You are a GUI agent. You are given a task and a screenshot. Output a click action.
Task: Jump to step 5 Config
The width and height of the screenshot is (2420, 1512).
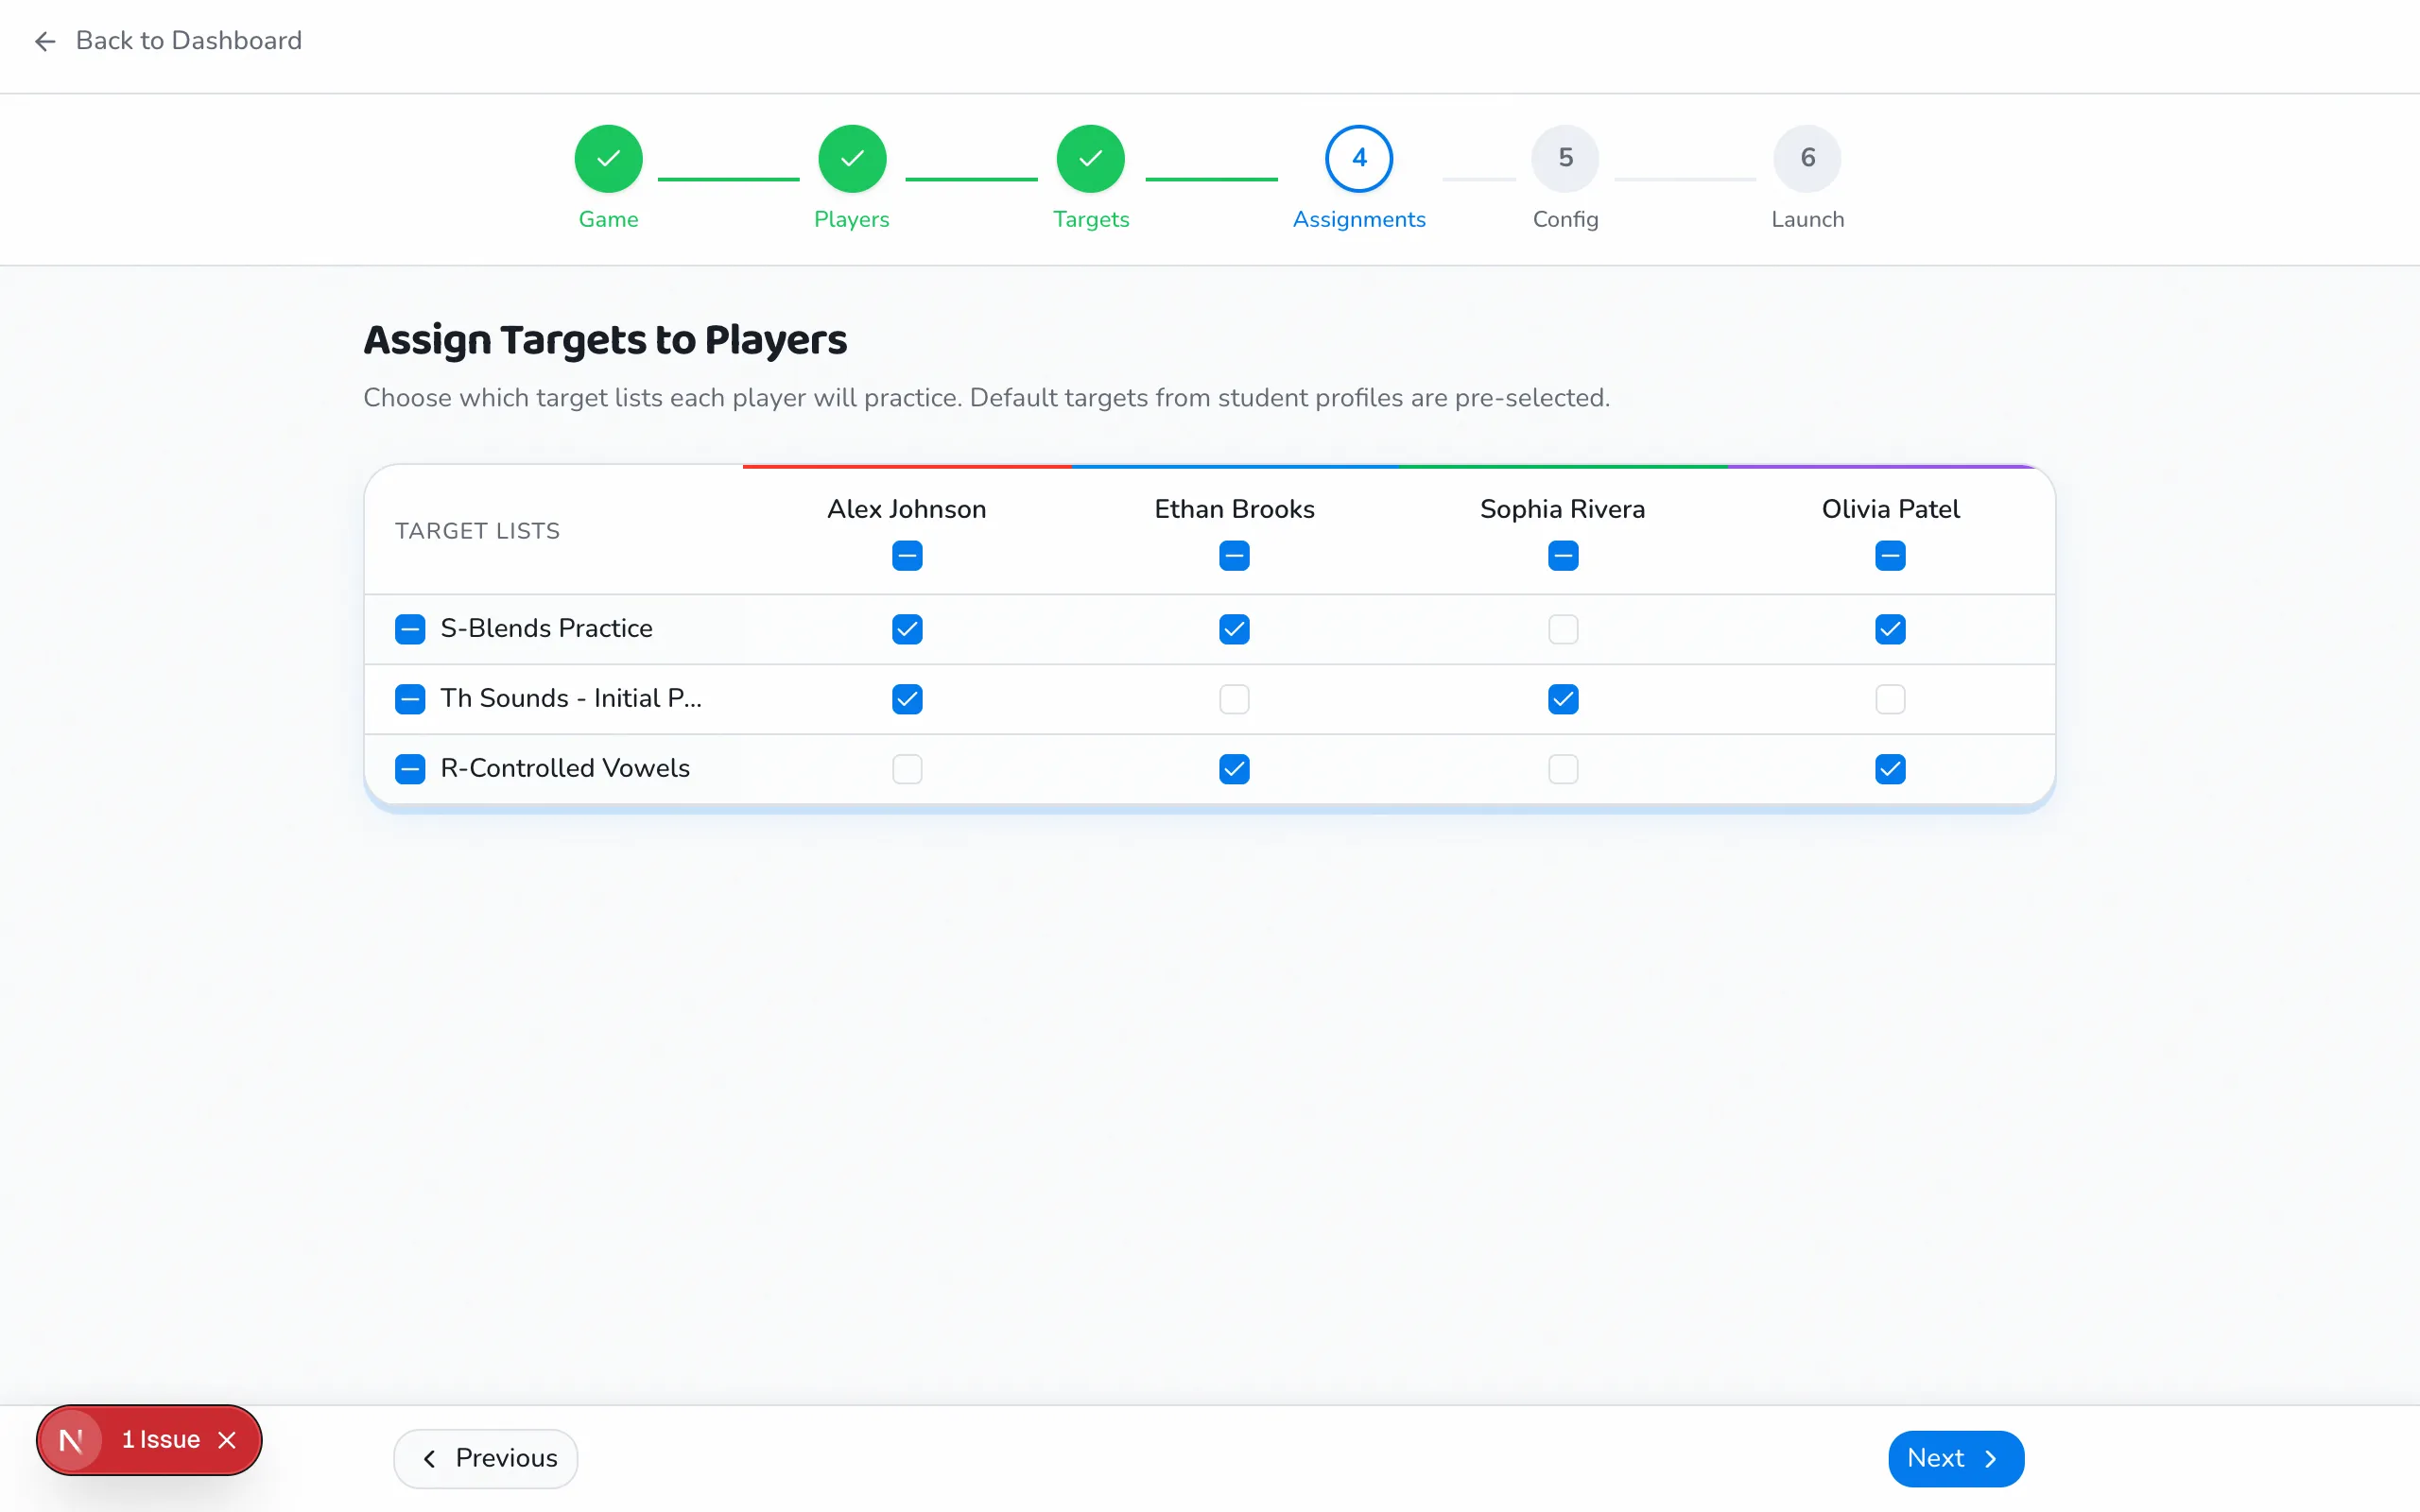pyautogui.click(x=1565, y=158)
